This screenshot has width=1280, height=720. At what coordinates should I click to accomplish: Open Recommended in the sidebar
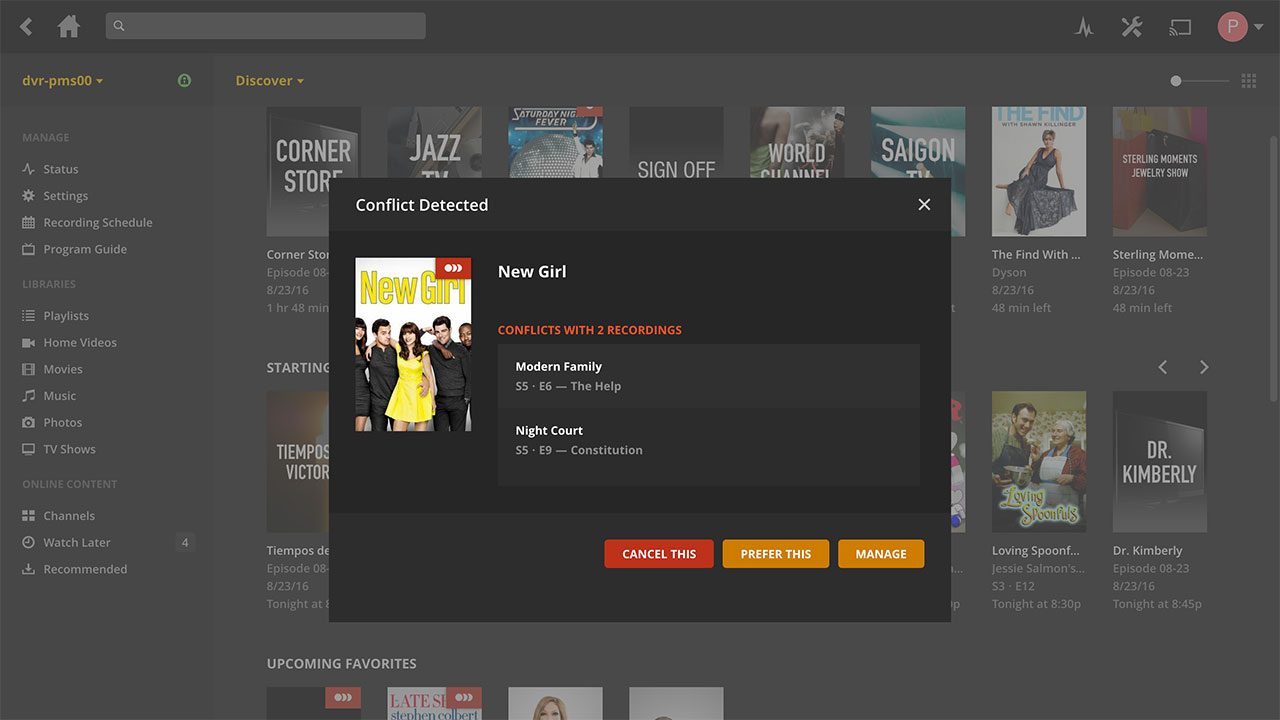85,569
